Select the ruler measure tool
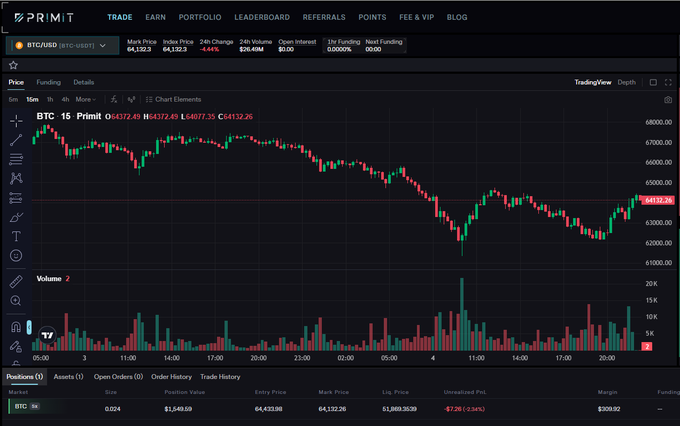 click(x=16, y=282)
